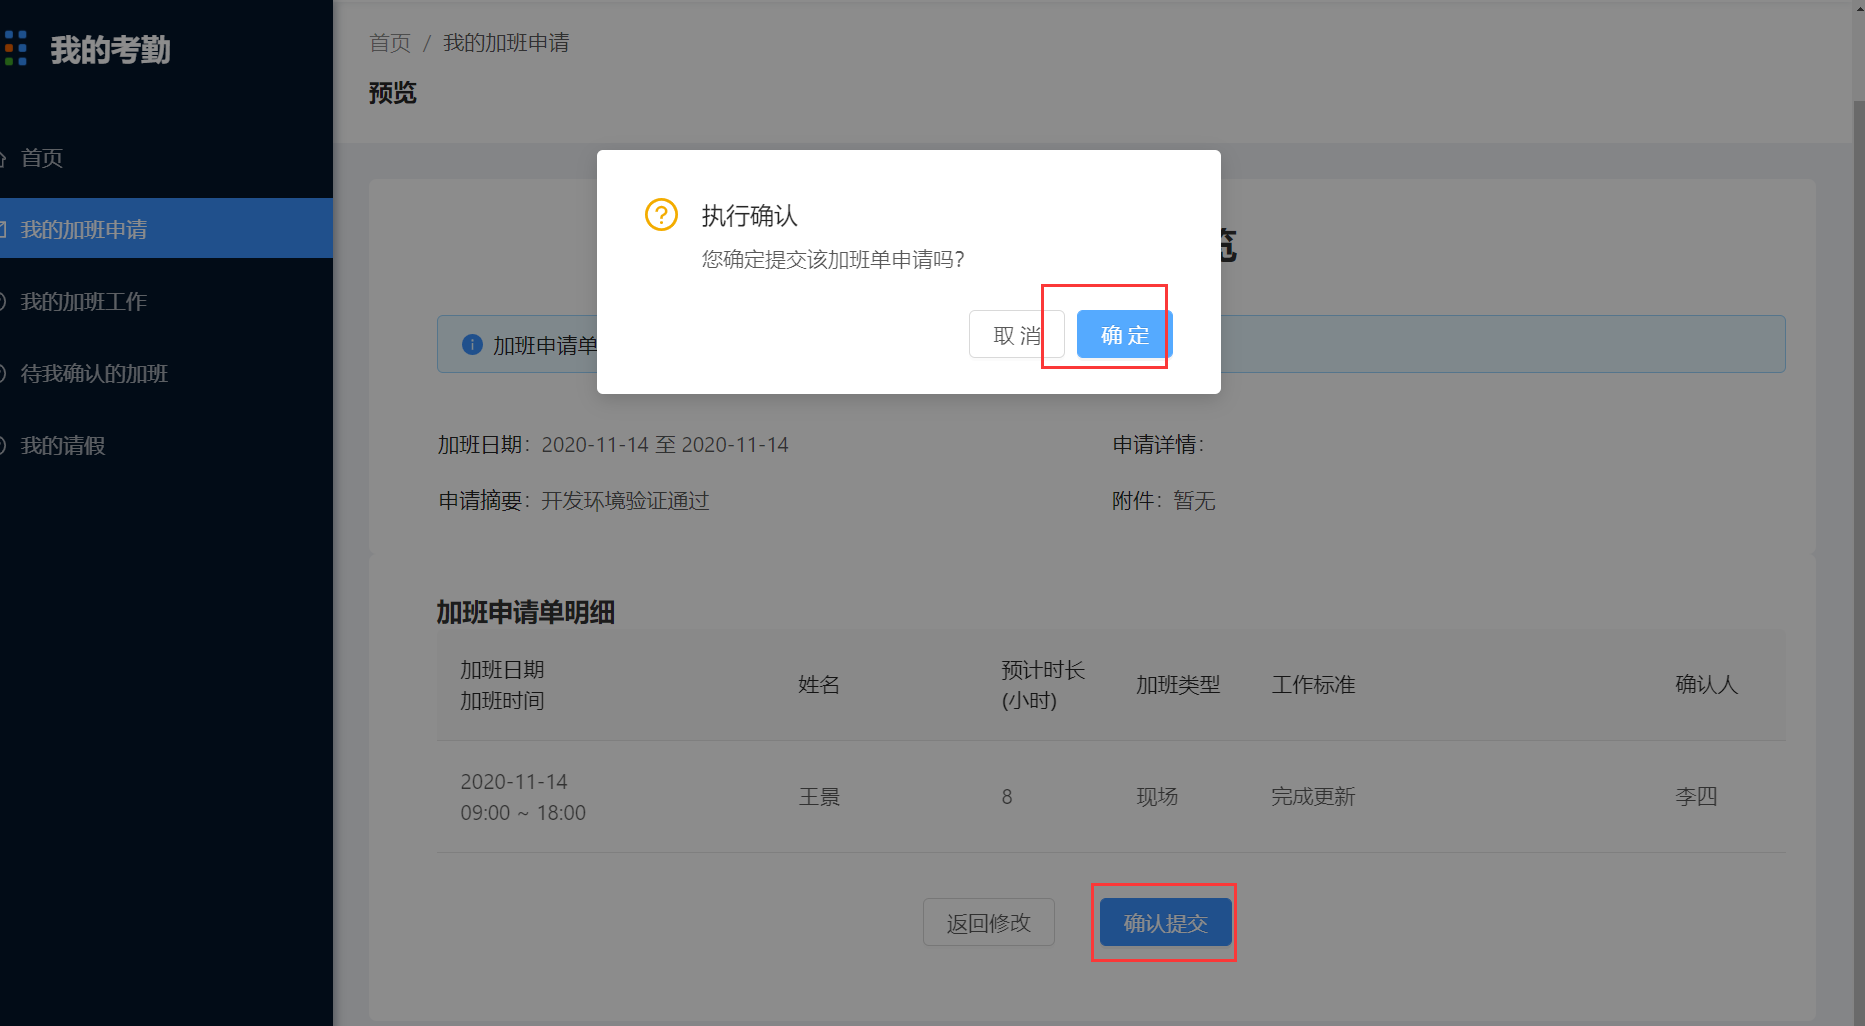Click the 执行确认 dialog title
The width and height of the screenshot is (1865, 1026).
point(749,216)
